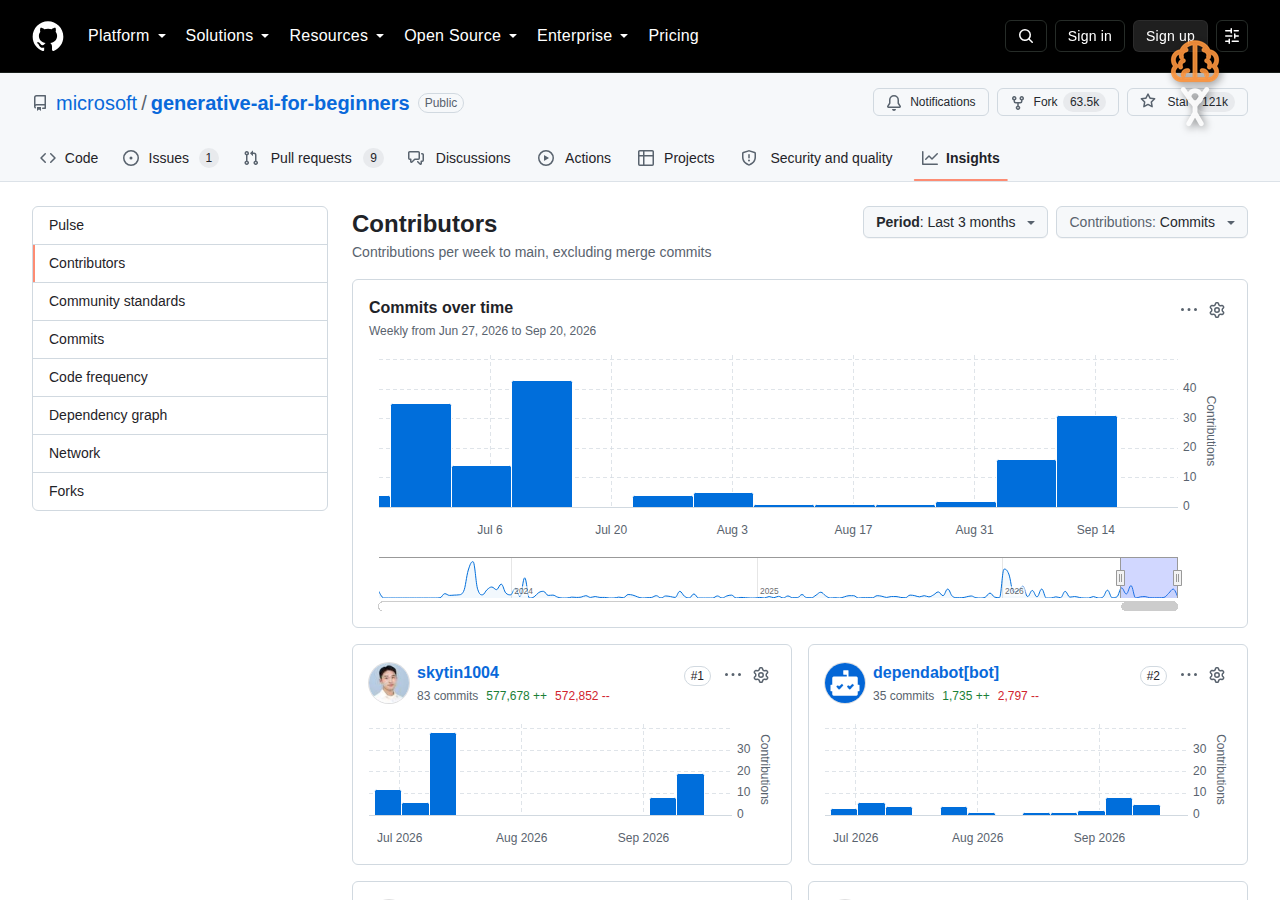Screen dimensions: 1280x900
Task: Switch to the Code tab
Action: (69, 158)
